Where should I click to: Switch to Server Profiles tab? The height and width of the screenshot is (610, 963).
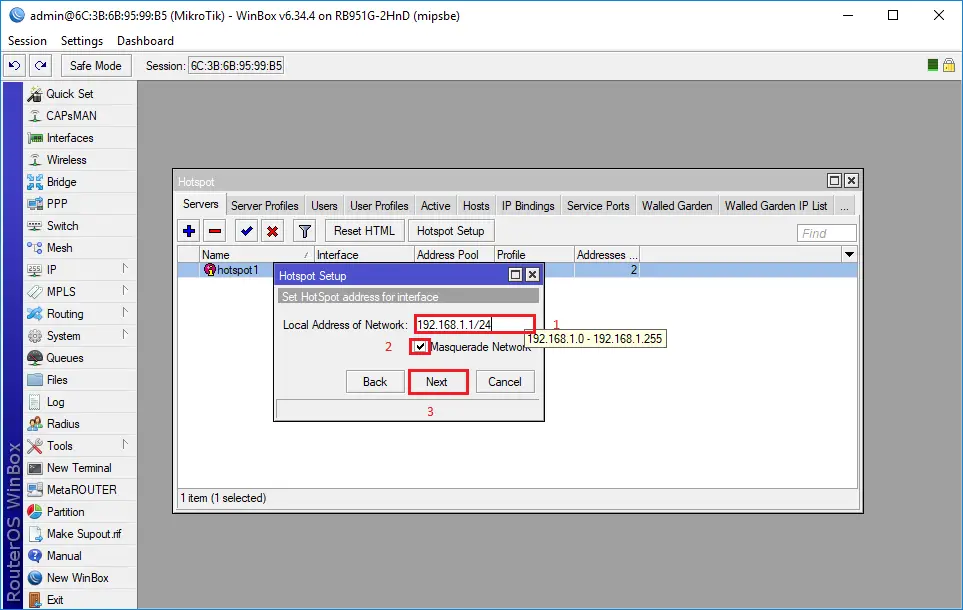pyautogui.click(x=265, y=206)
